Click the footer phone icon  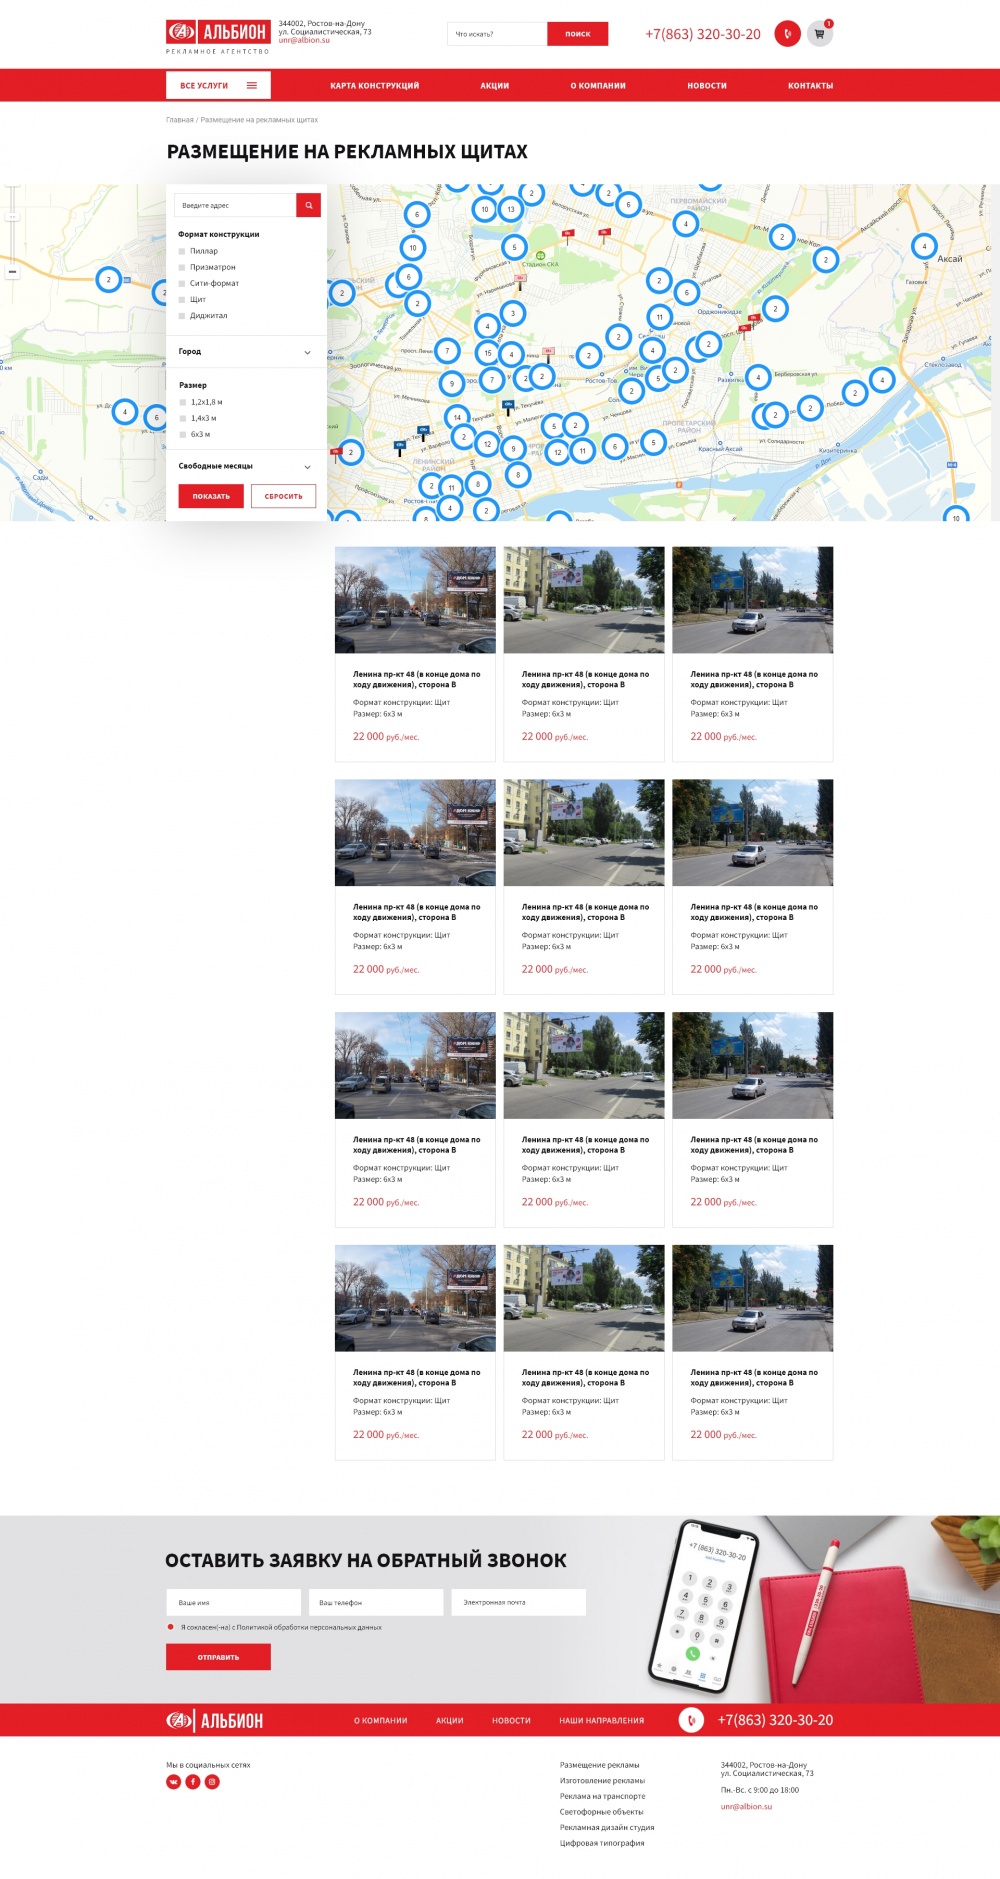tap(691, 1720)
